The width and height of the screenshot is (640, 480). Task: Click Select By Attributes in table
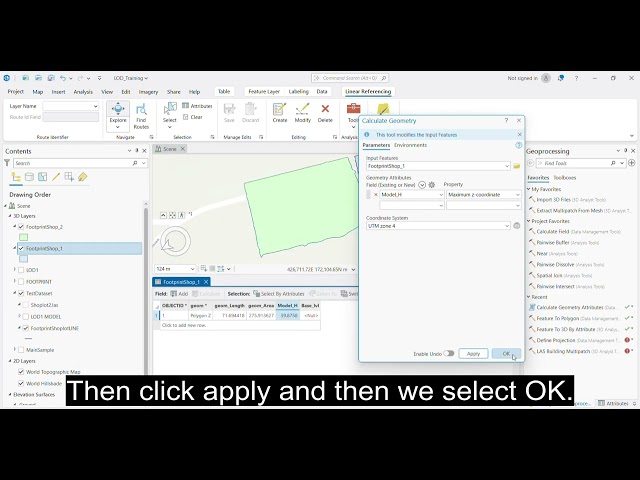[x=279, y=293]
